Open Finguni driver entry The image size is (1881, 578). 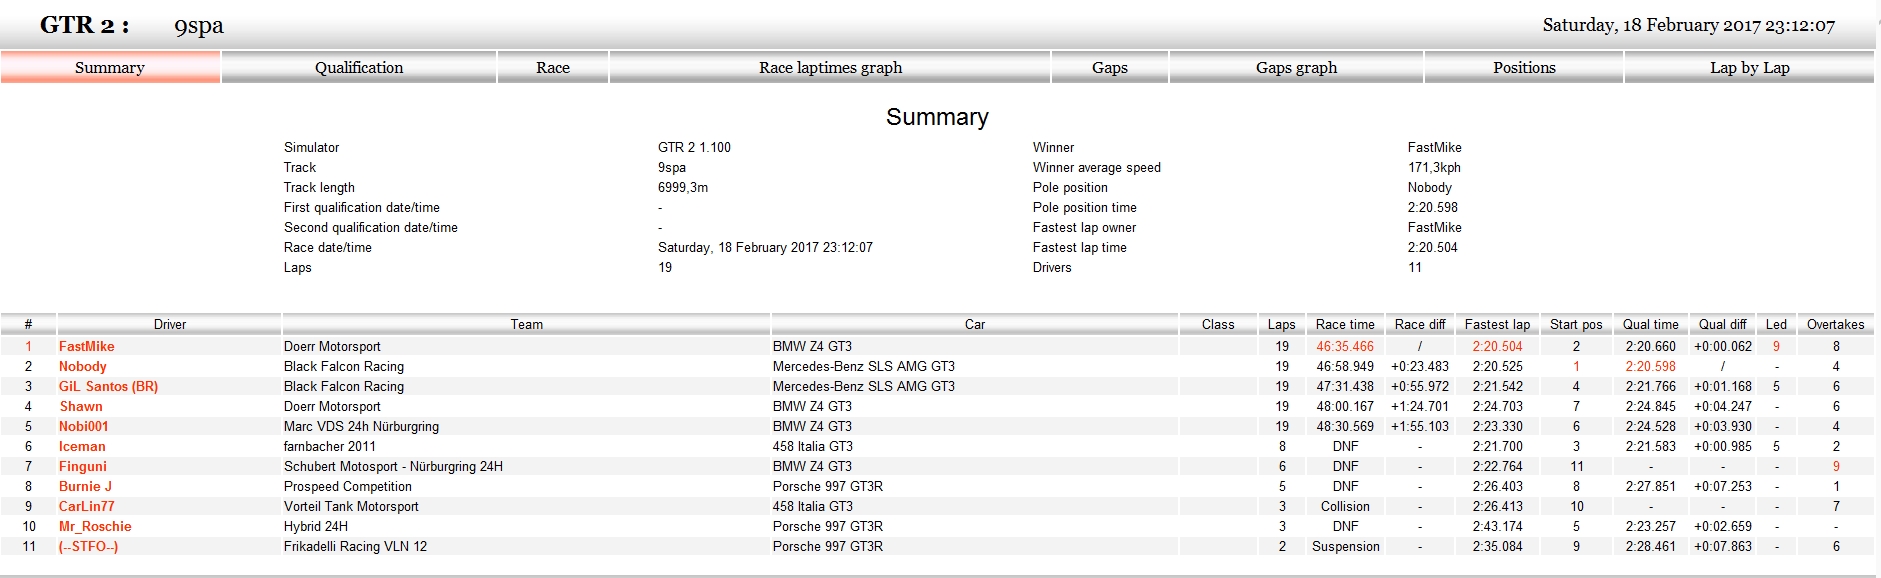click(x=83, y=467)
